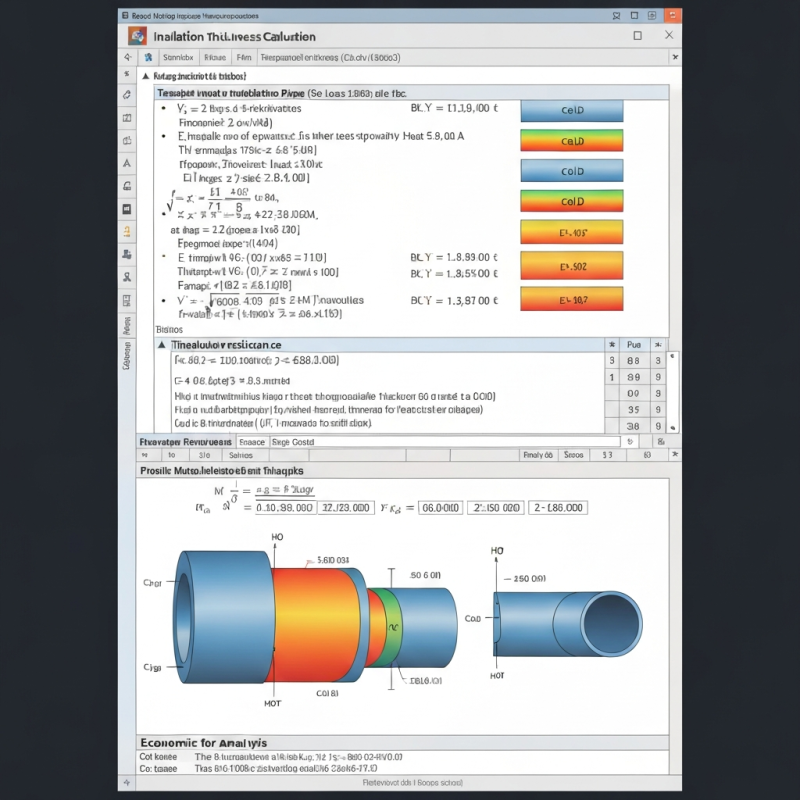Select the pencil edit tool in the sidebar
Image resolution: width=800 pixels, height=800 pixels.
pyautogui.click(x=125, y=96)
